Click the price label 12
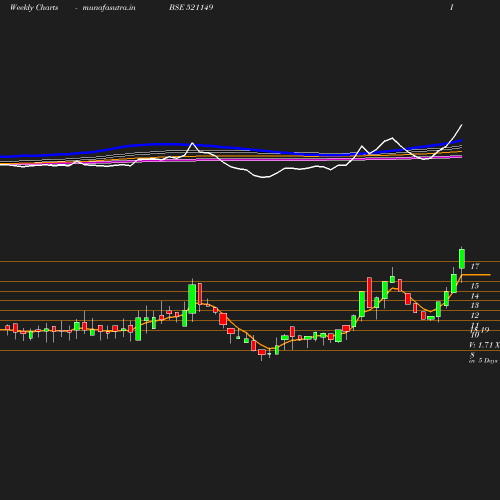This screenshot has width=500, height=500. [475, 315]
